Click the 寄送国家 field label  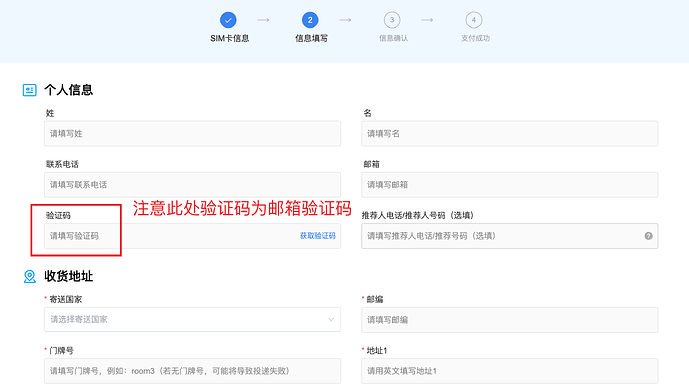coord(65,299)
